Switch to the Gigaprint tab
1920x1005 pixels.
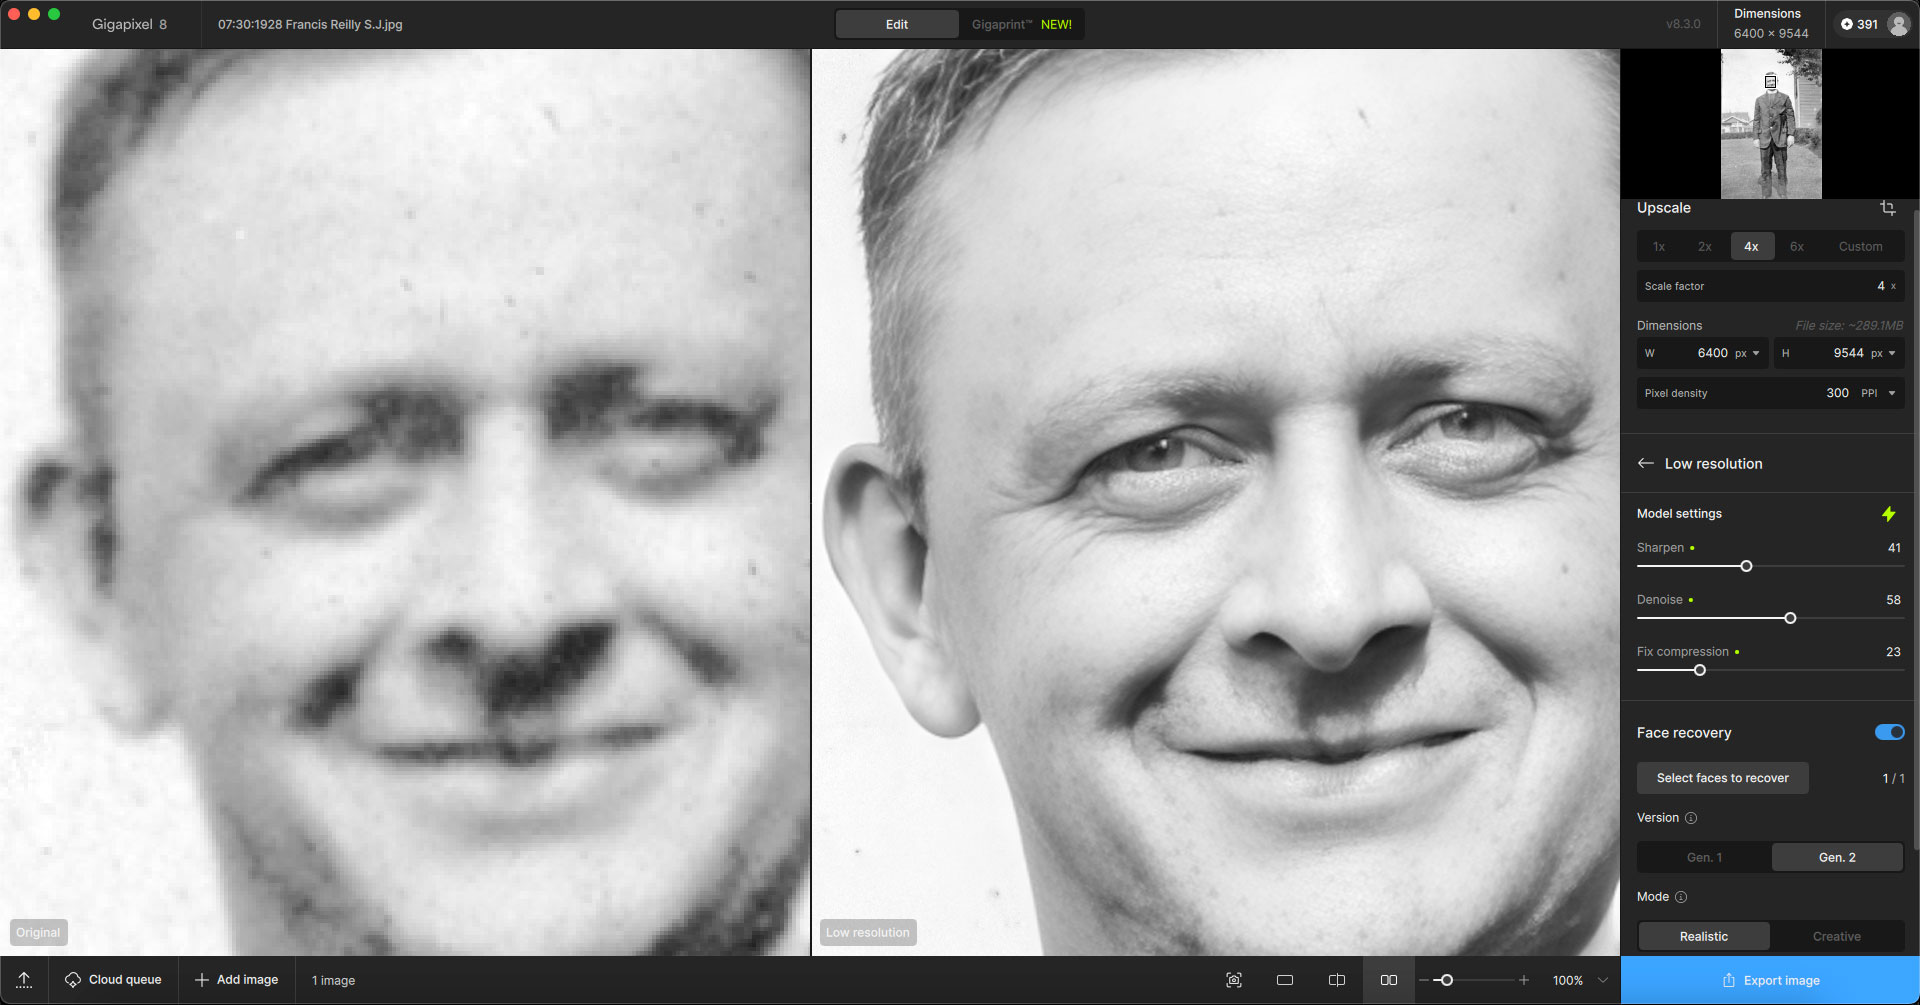click(1021, 24)
